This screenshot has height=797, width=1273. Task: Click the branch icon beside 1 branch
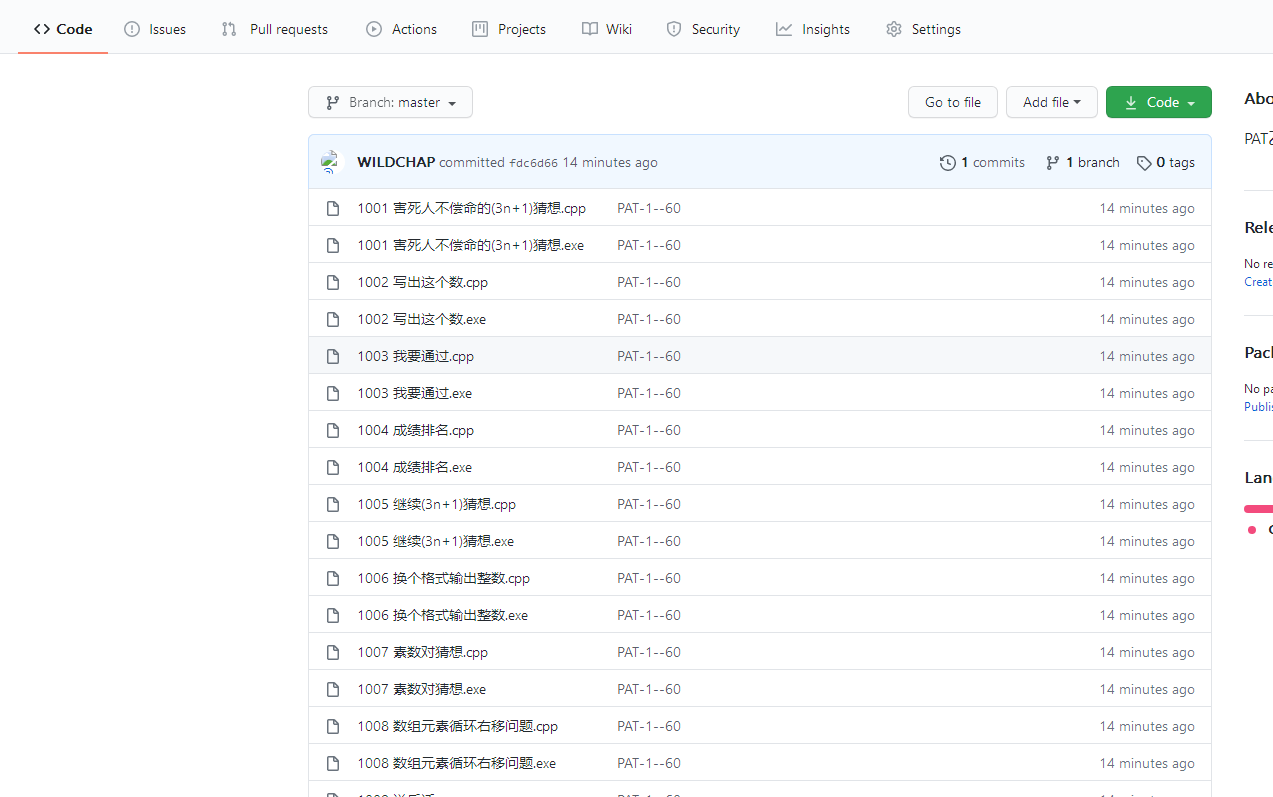tap(1052, 162)
